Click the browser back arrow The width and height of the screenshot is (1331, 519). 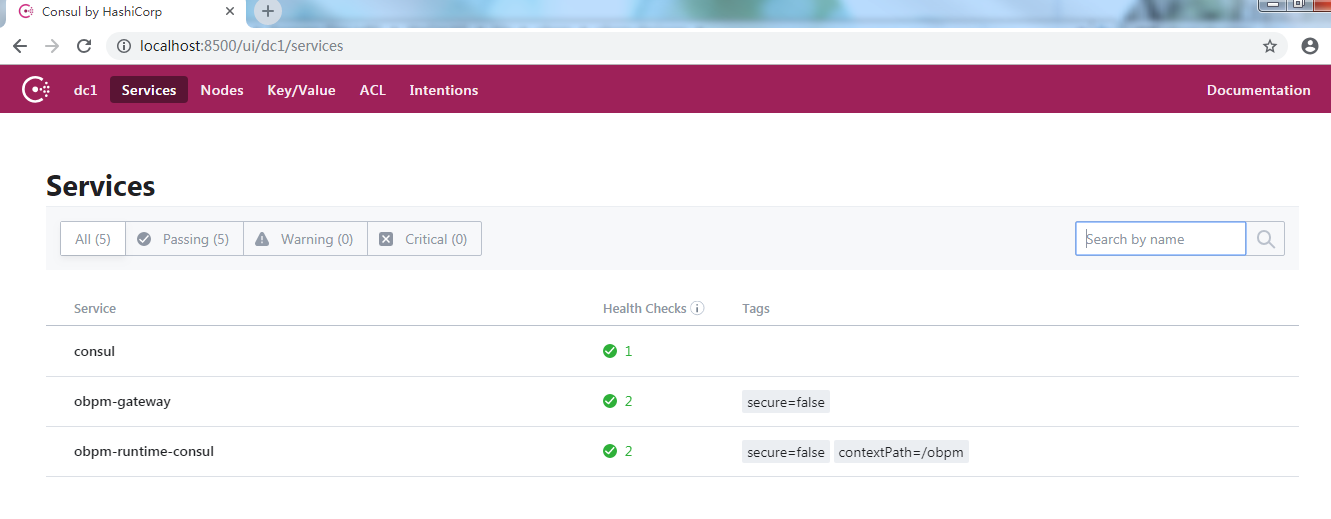click(20, 46)
